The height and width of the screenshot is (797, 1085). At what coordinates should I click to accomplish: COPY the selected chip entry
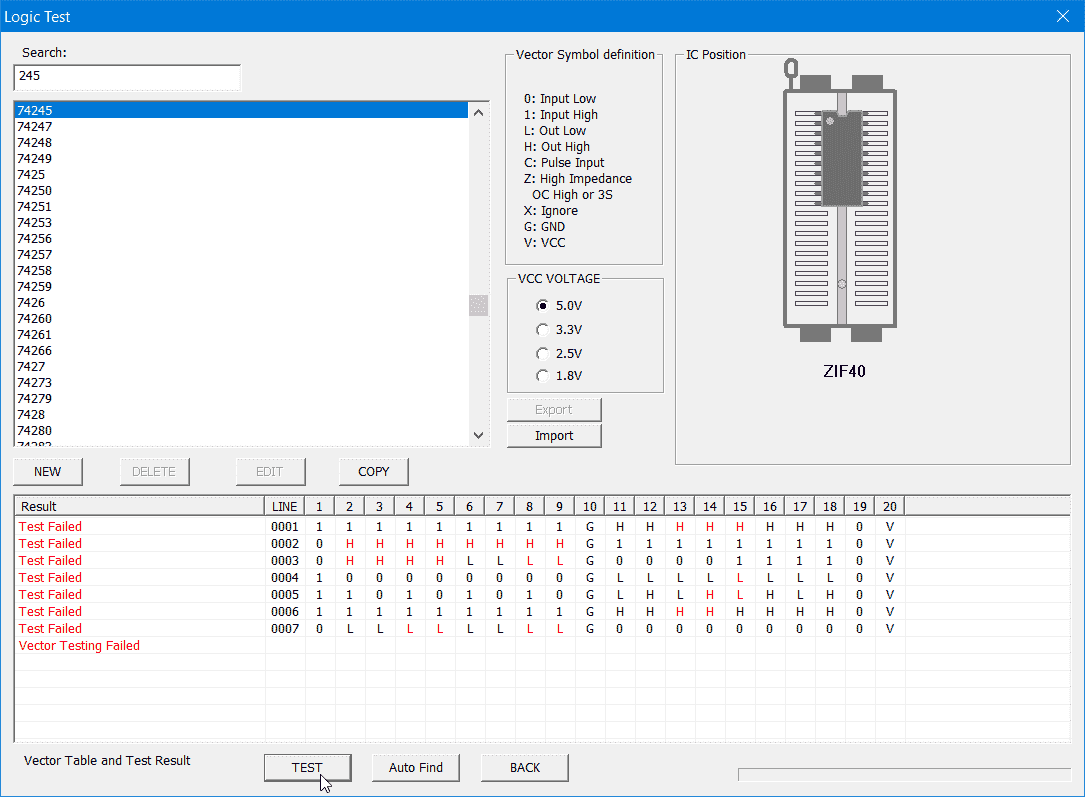373,472
